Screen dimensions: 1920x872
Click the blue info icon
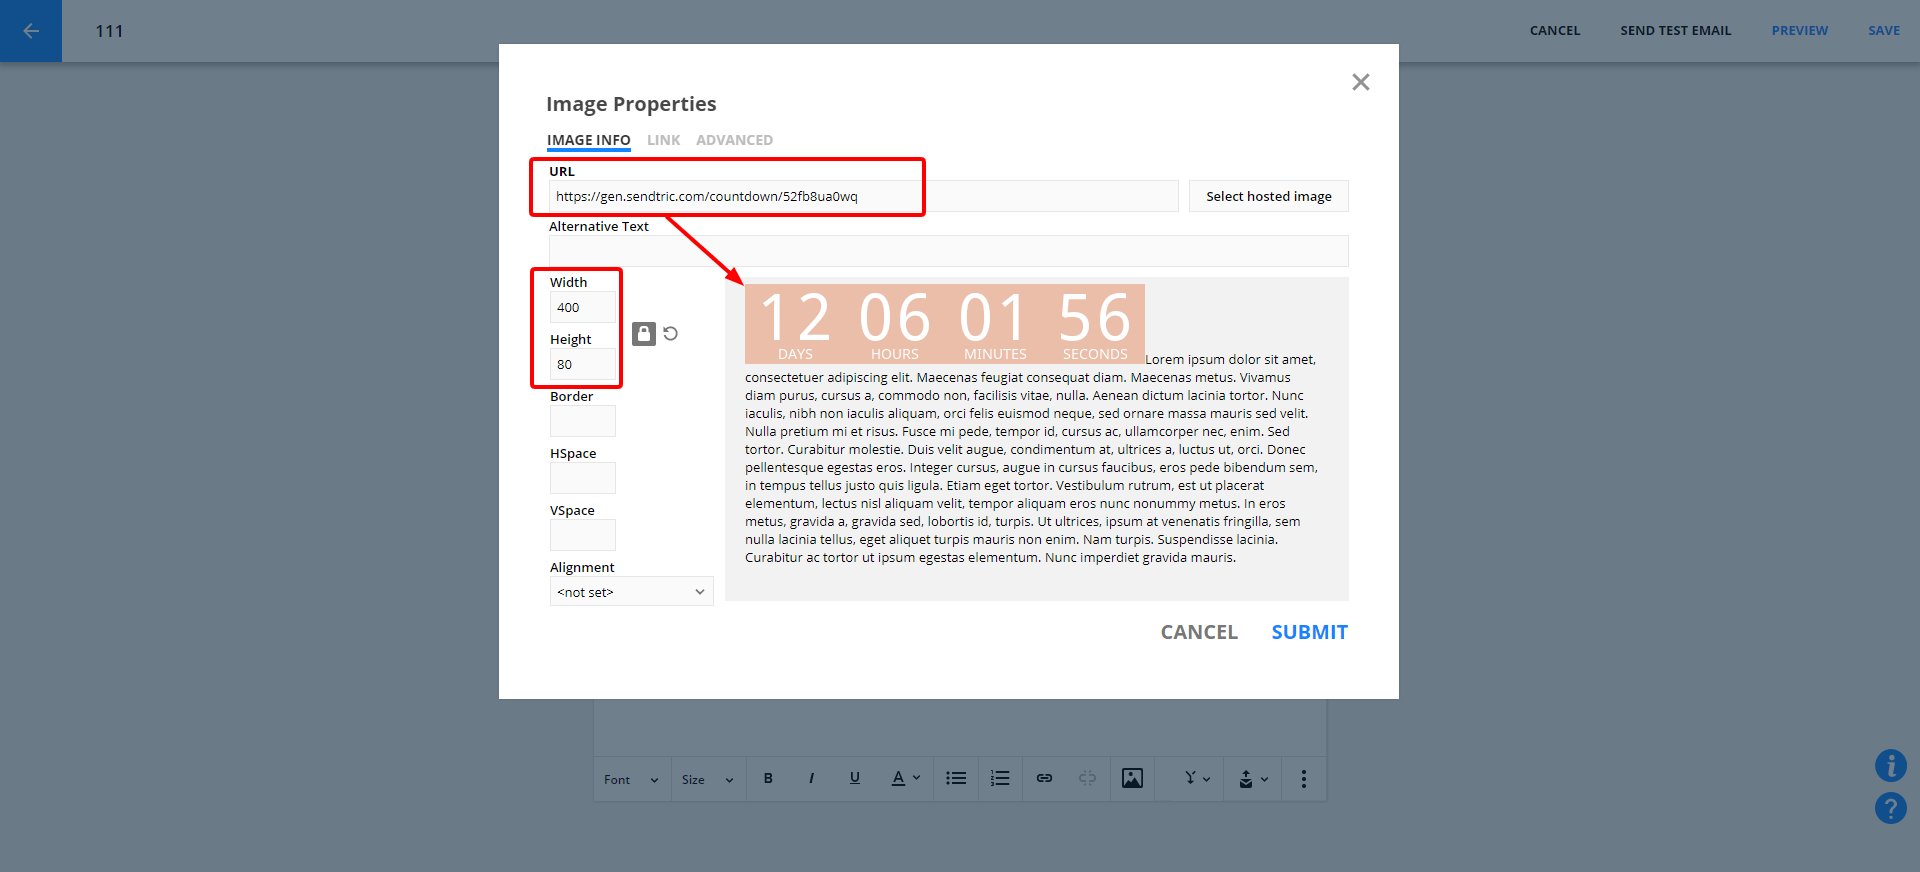(1890, 766)
